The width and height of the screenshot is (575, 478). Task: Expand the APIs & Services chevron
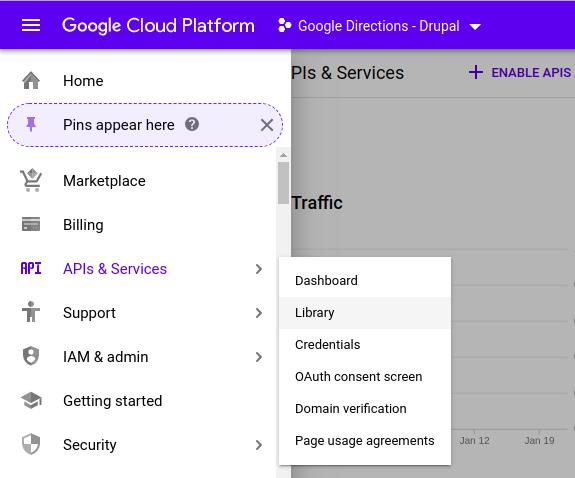tap(259, 269)
